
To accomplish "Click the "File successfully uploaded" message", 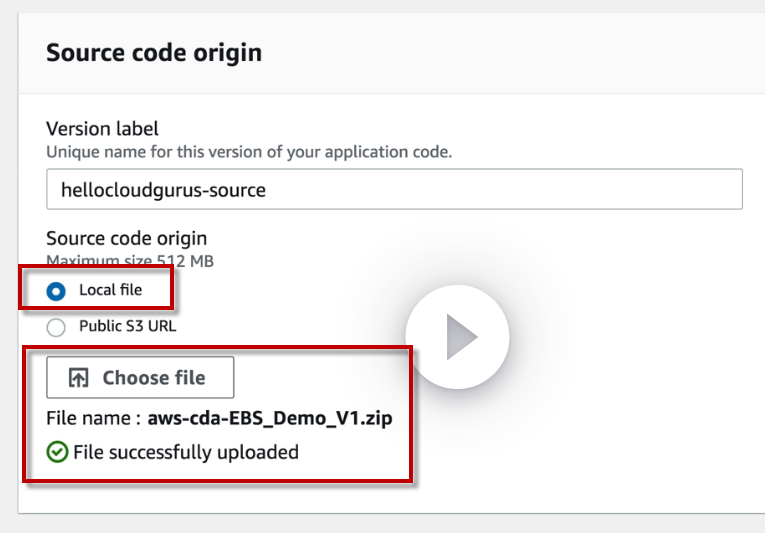I will click(x=186, y=452).
